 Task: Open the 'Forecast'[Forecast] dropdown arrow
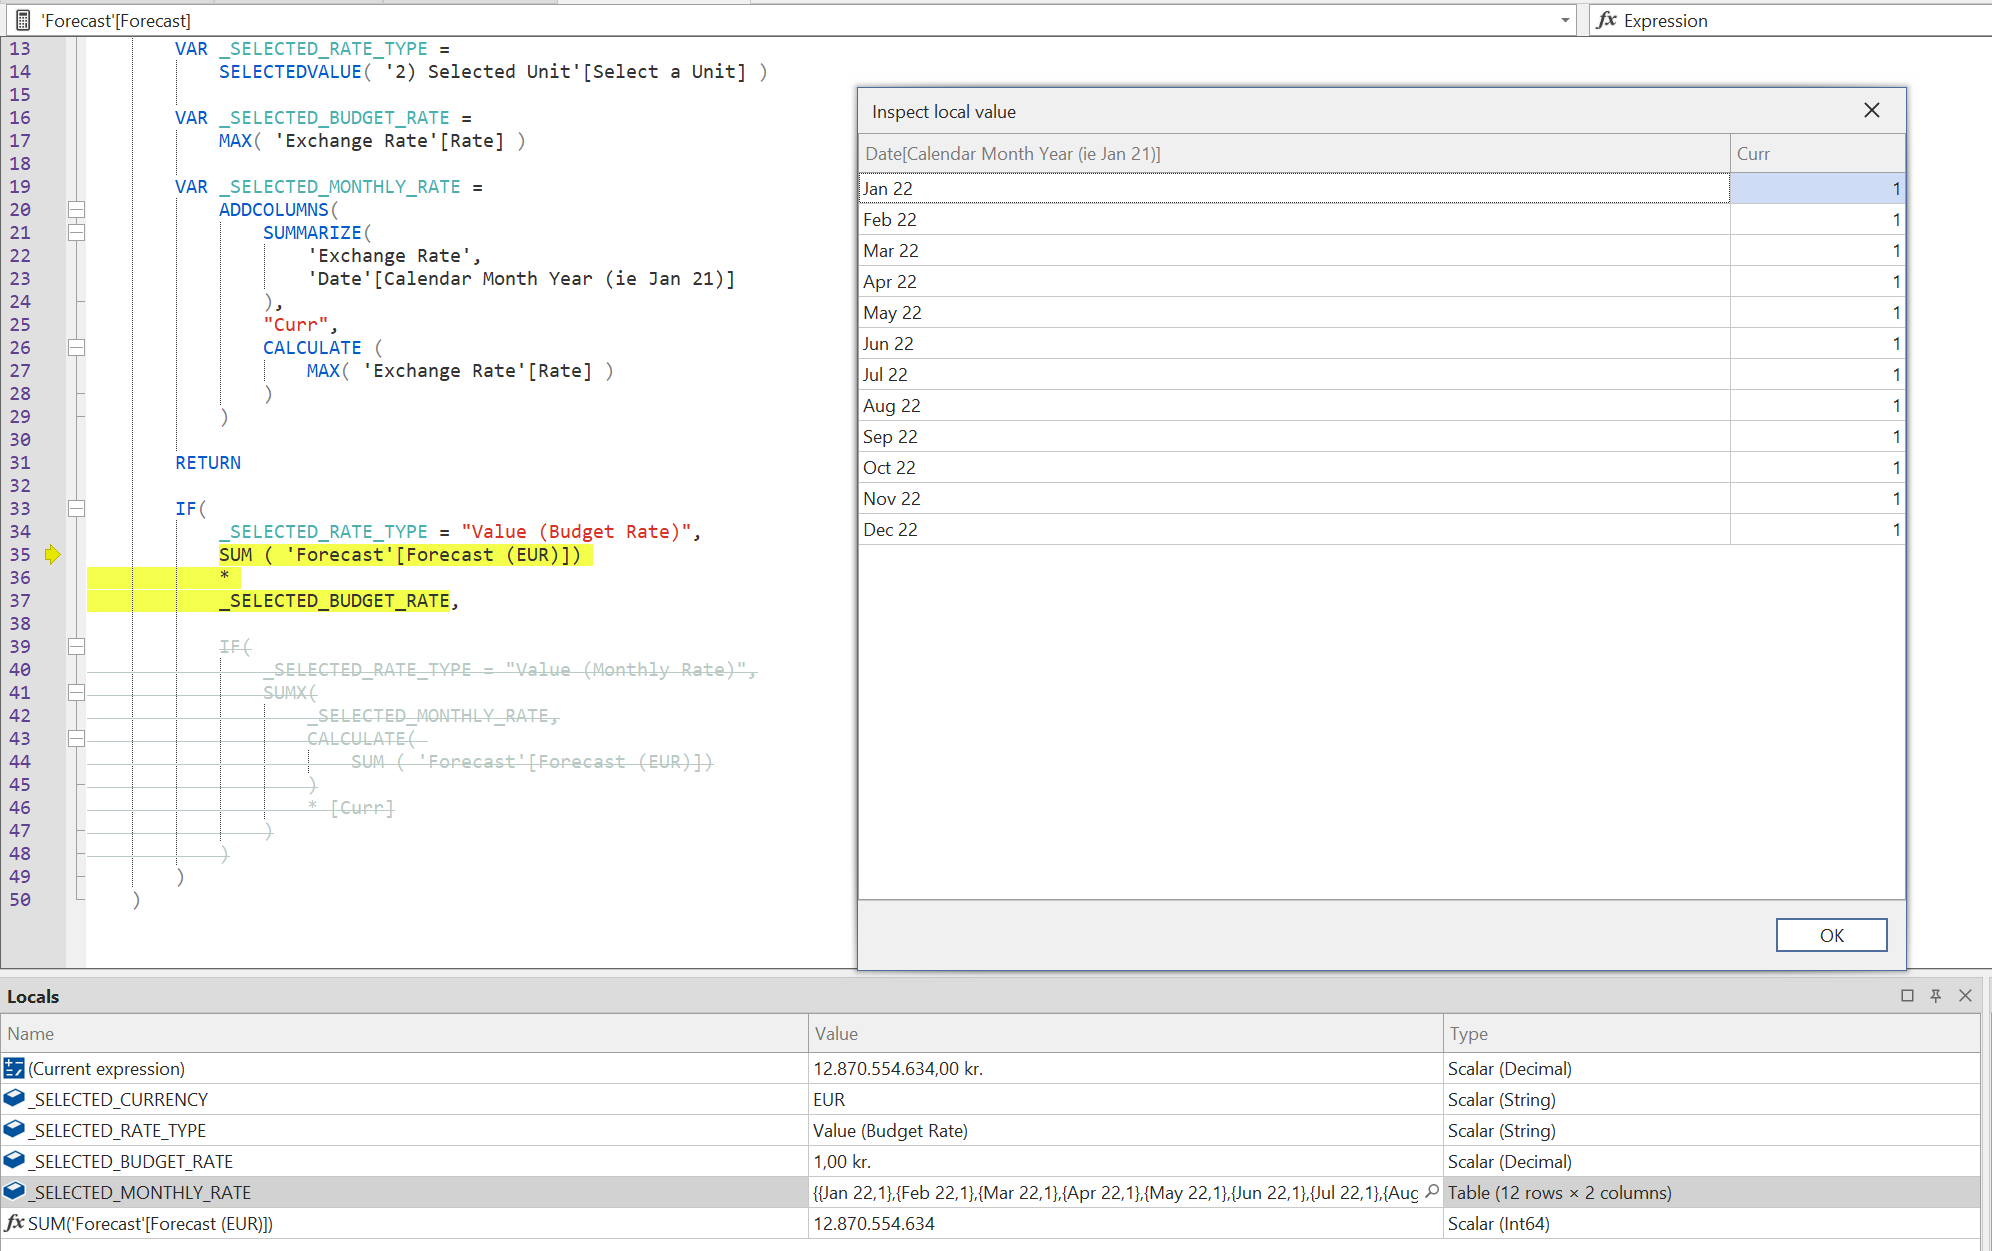1565,20
